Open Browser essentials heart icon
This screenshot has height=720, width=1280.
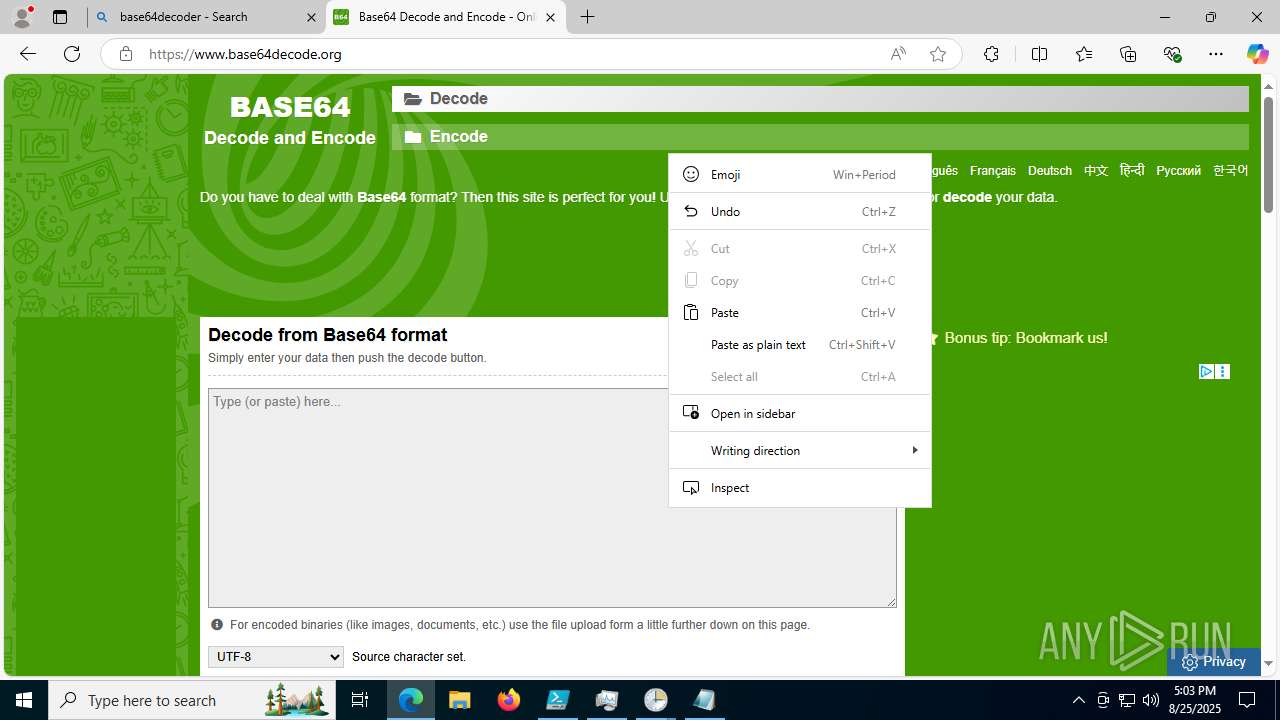(x=1172, y=54)
